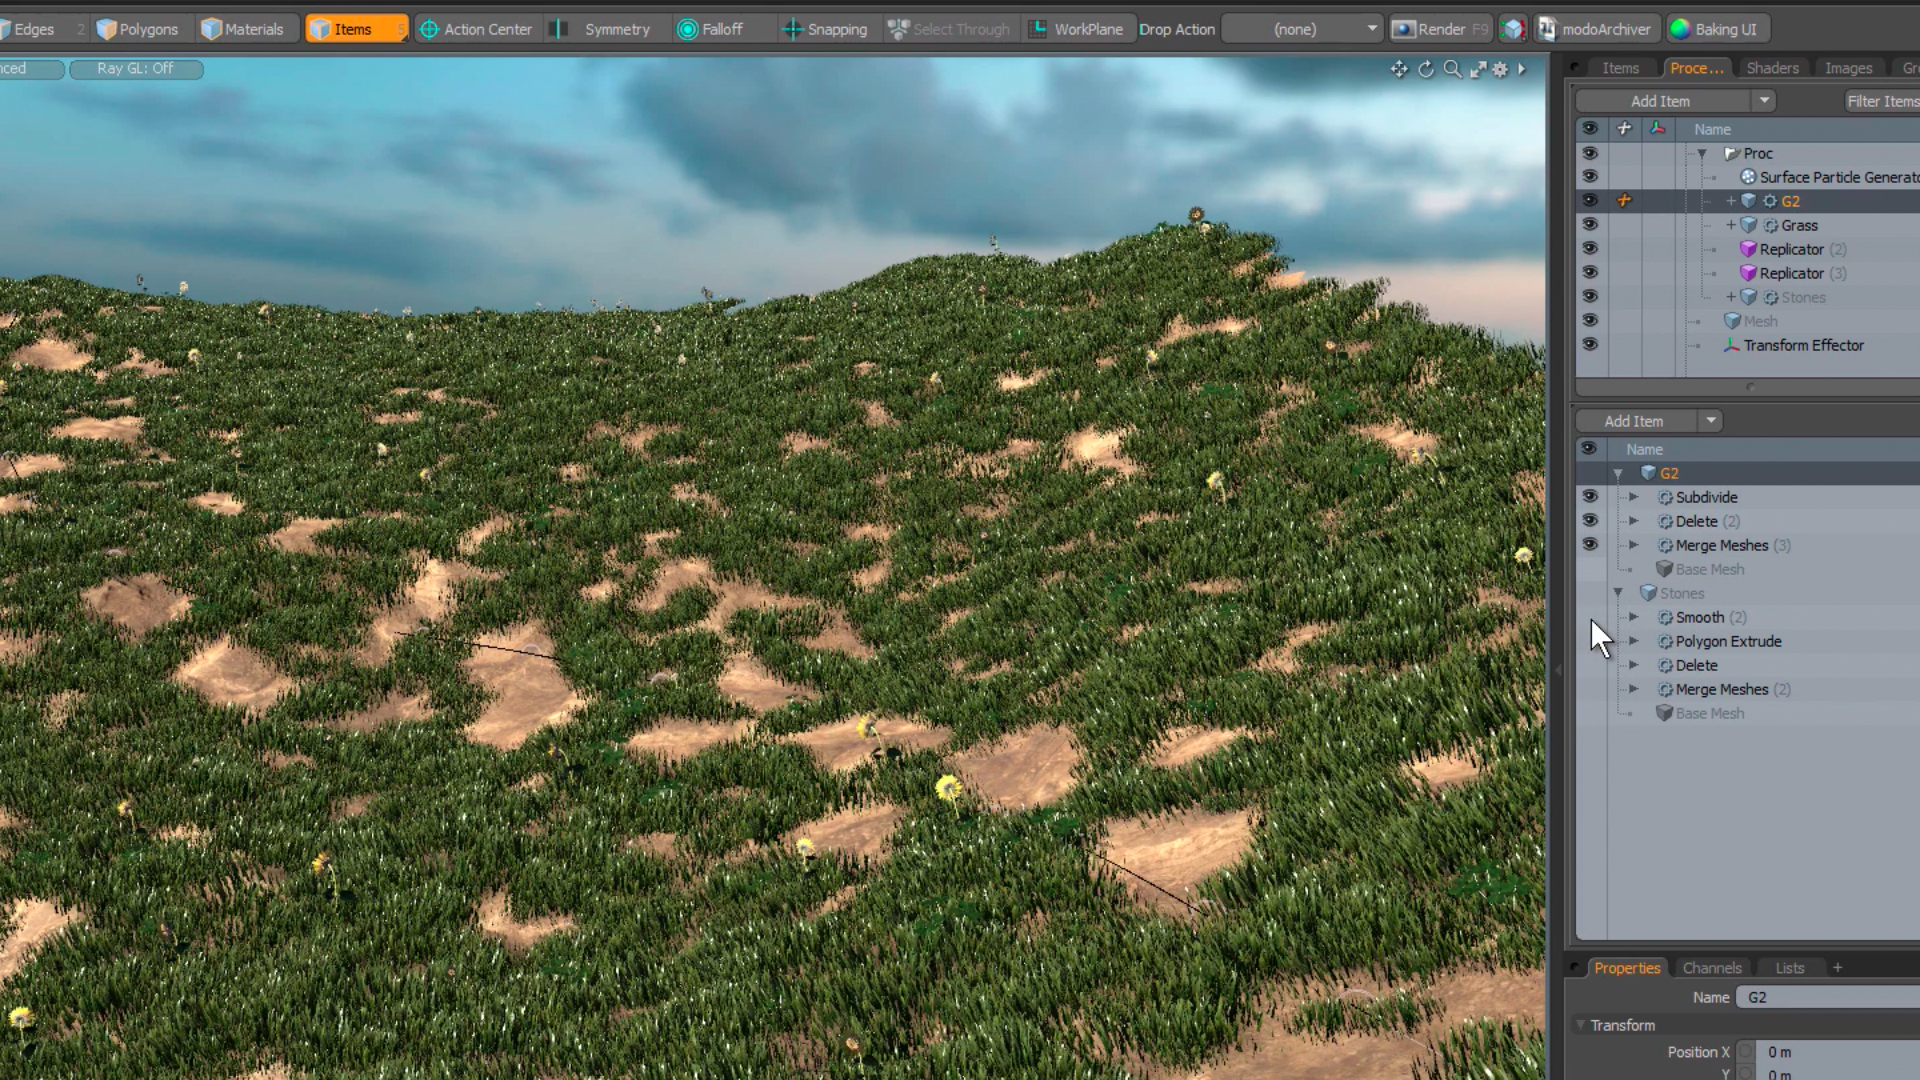Click the Filter Items button
Screen dimensions: 1920x1080
(x=1883, y=100)
